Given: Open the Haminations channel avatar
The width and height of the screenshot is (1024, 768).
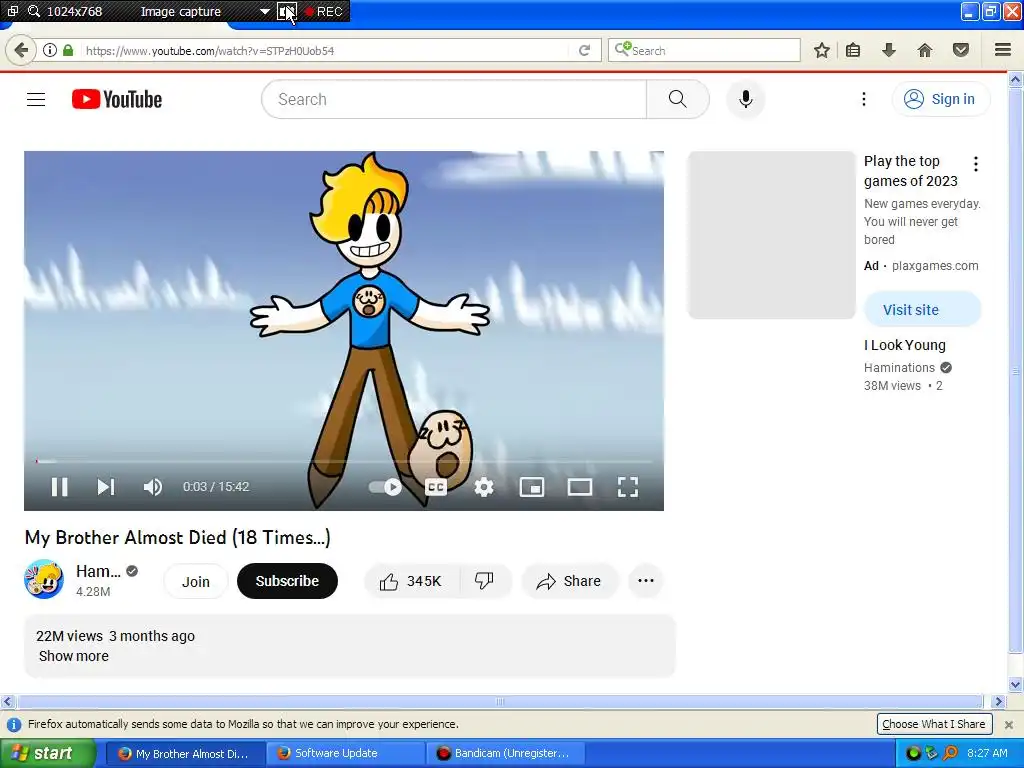Looking at the screenshot, I should pos(44,579).
